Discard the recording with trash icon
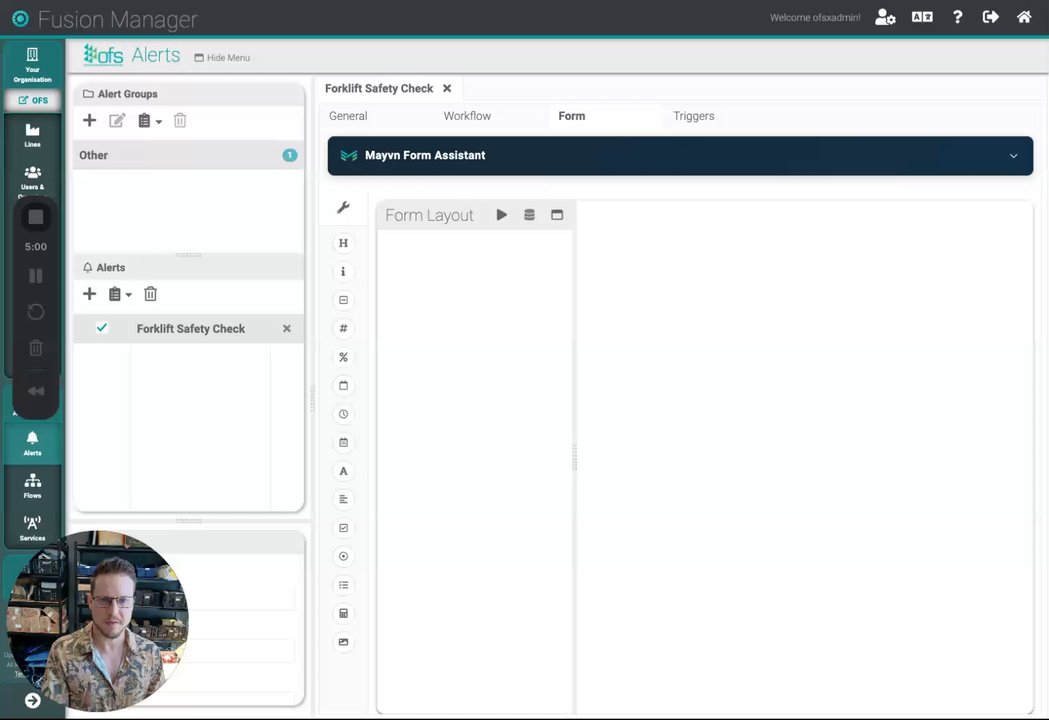Viewport: 1049px width, 720px height. [35, 348]
